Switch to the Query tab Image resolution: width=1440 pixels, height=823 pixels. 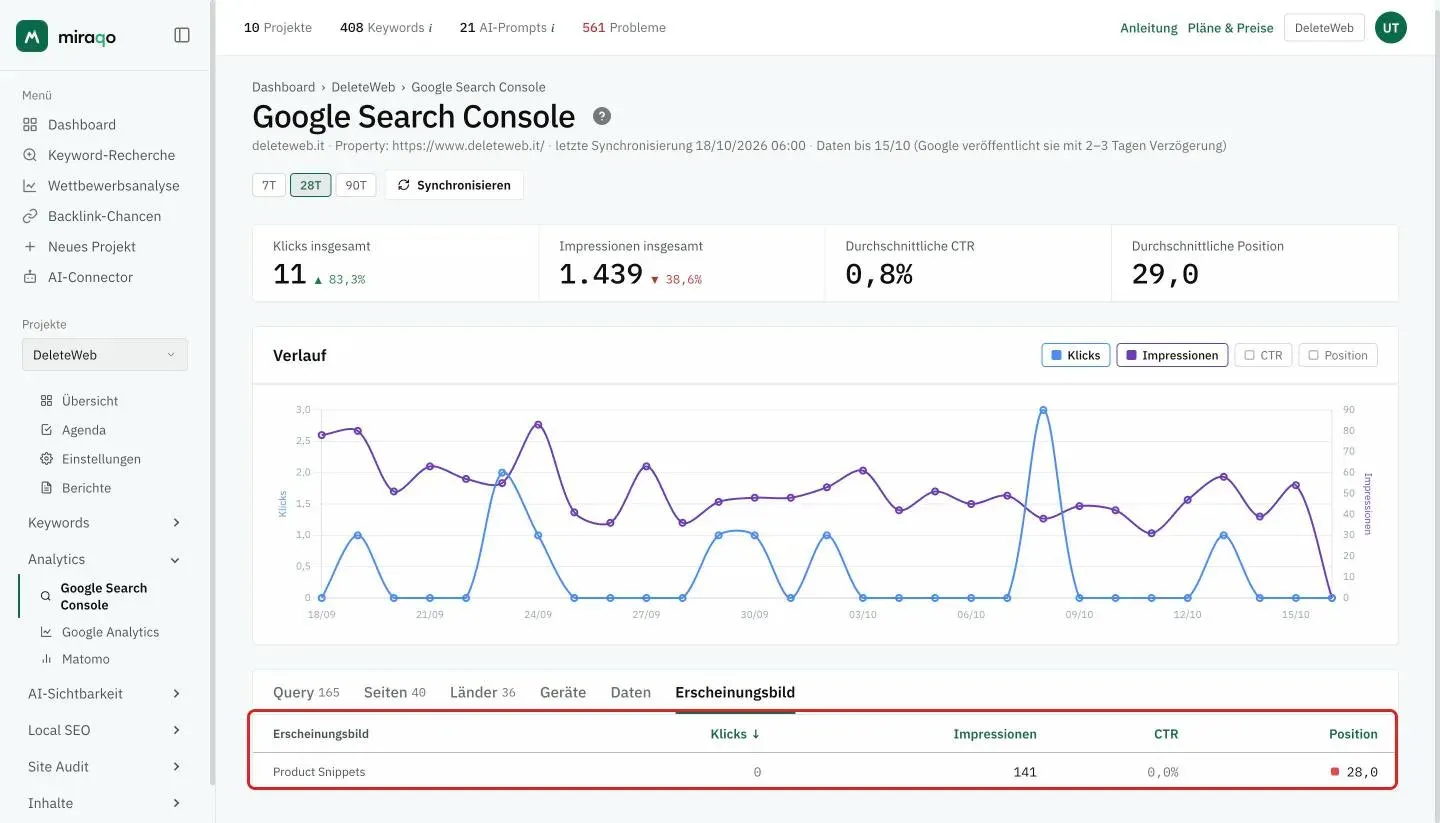pos(306,692)
